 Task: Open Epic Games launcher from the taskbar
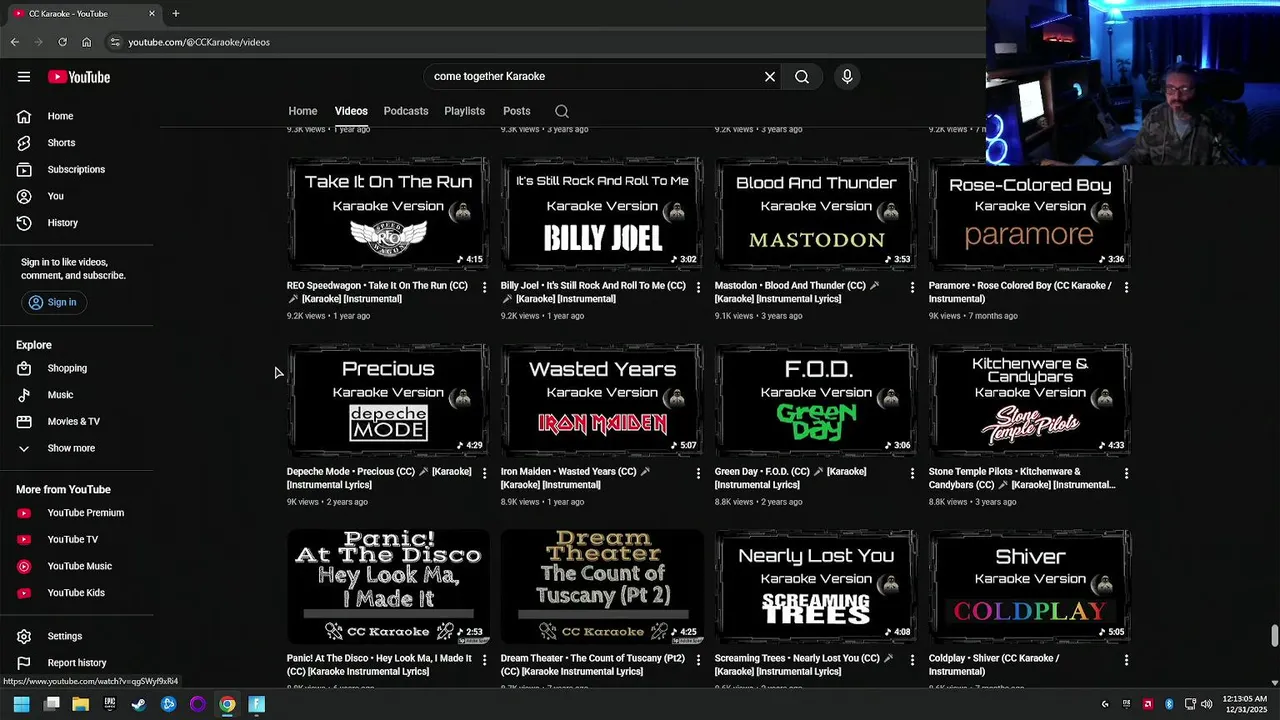pos(110,704)
